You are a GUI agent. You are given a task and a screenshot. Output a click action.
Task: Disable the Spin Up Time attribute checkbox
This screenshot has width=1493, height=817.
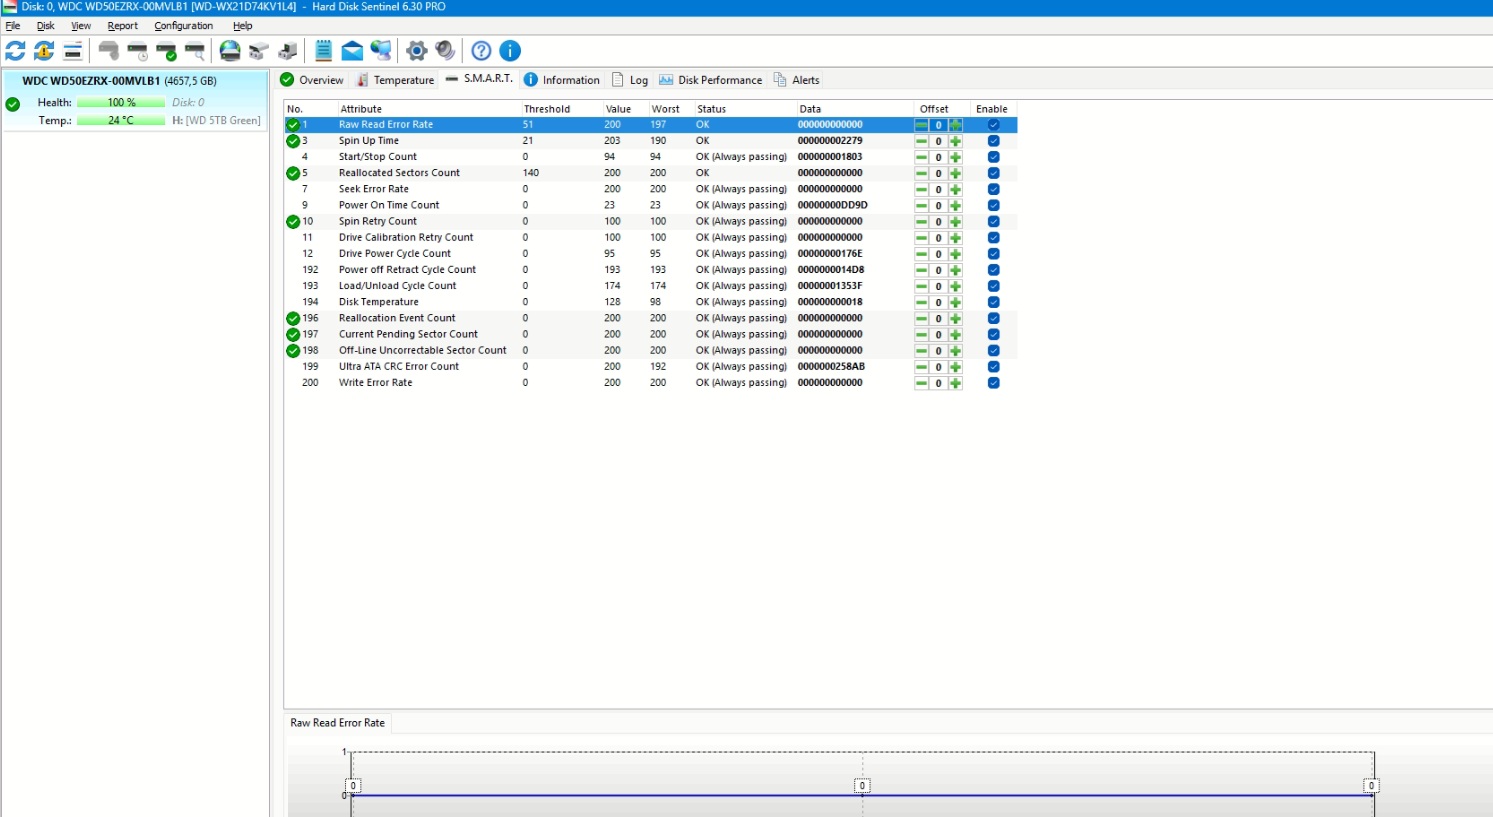[993, 141]
